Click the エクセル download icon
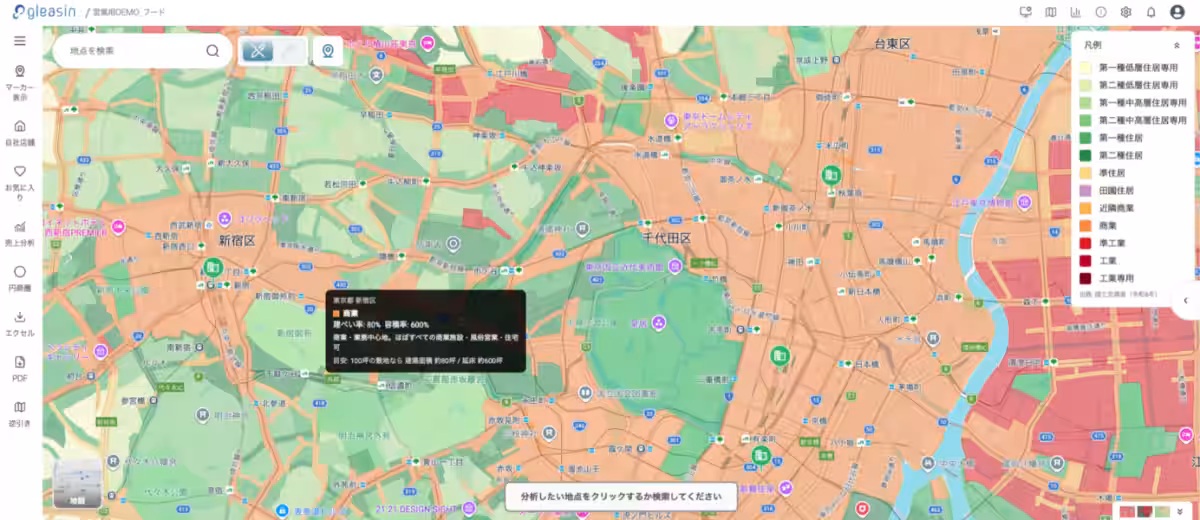This screenshot has height=520, width=1200. click(20, 317)
